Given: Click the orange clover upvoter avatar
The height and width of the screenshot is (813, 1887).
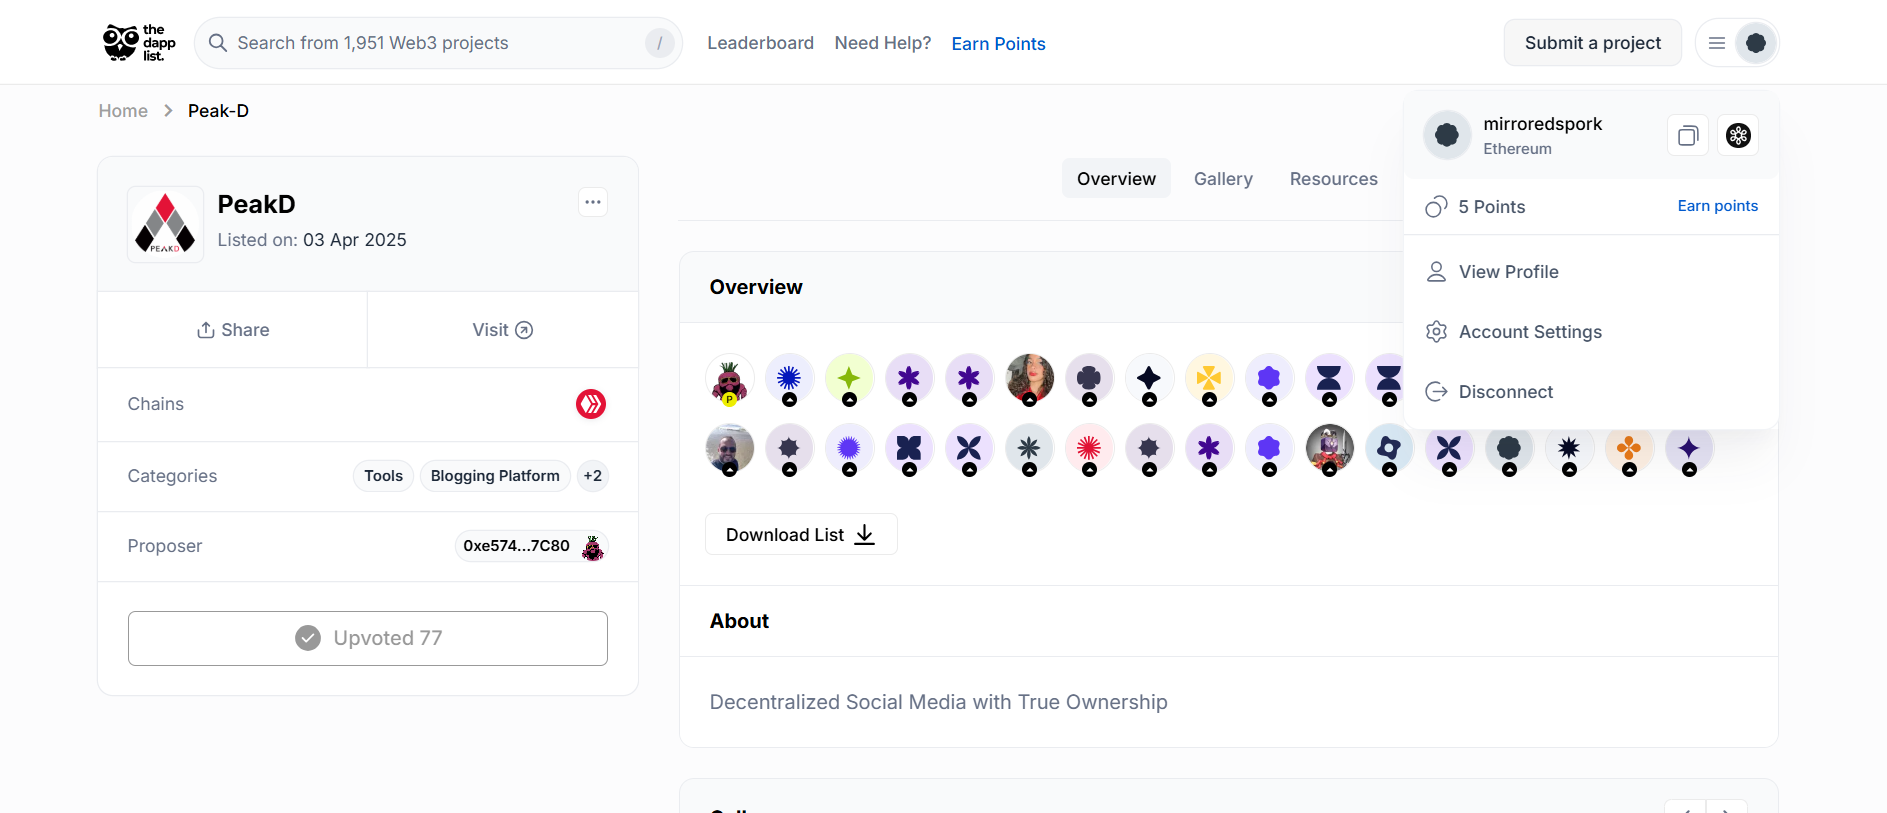Looking at the screenshot, I should 1629,449.
